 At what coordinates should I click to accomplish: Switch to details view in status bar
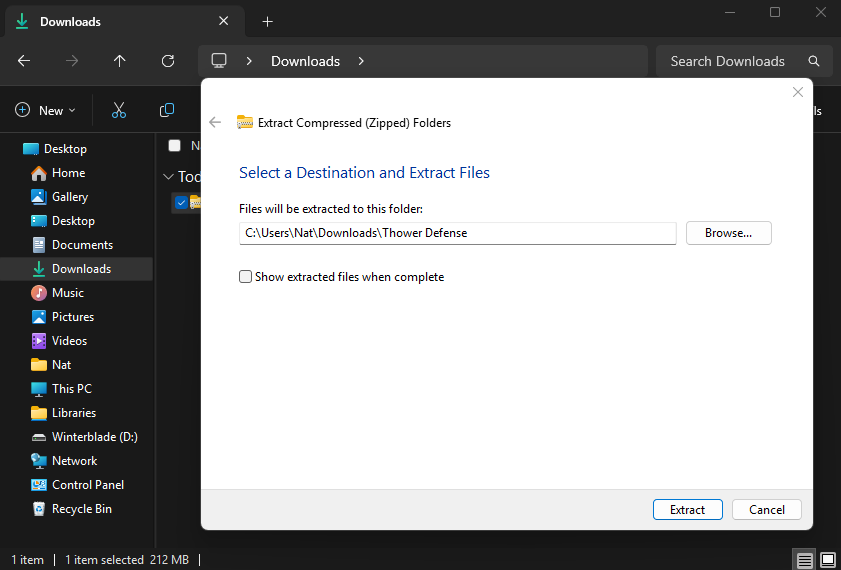tap(804, 560)
